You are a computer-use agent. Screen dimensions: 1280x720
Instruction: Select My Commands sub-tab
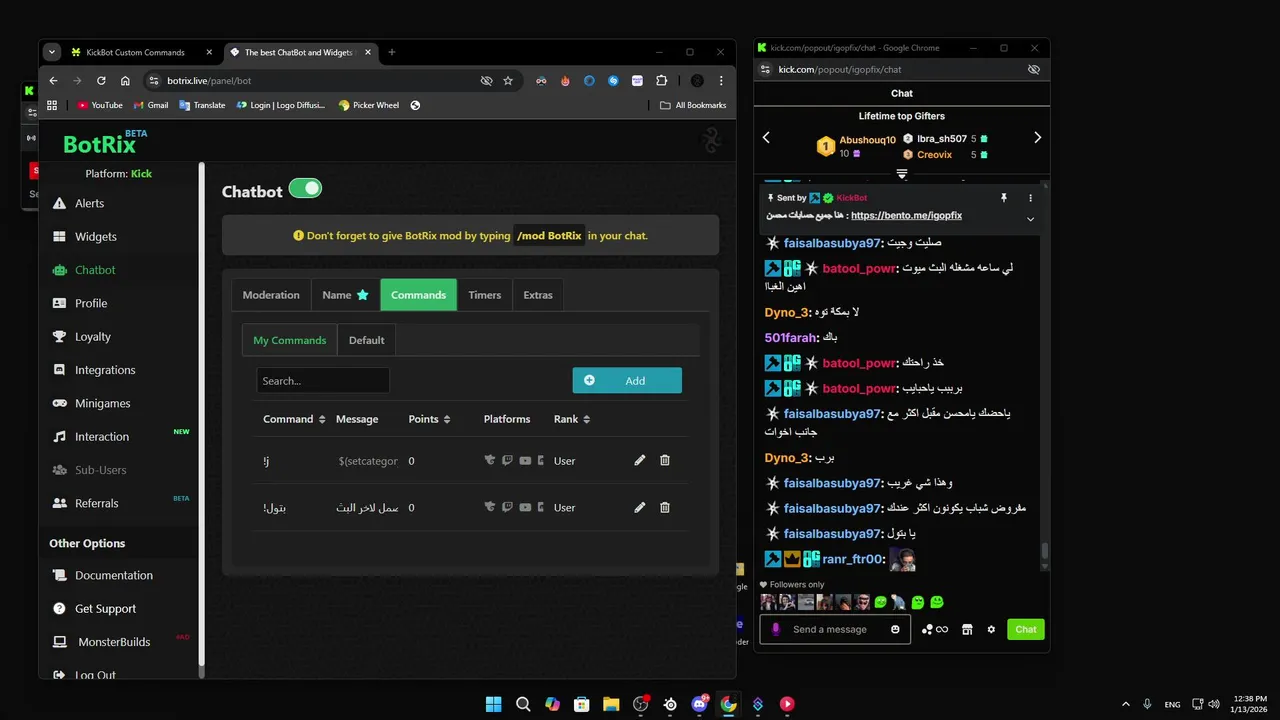(289, 340)
